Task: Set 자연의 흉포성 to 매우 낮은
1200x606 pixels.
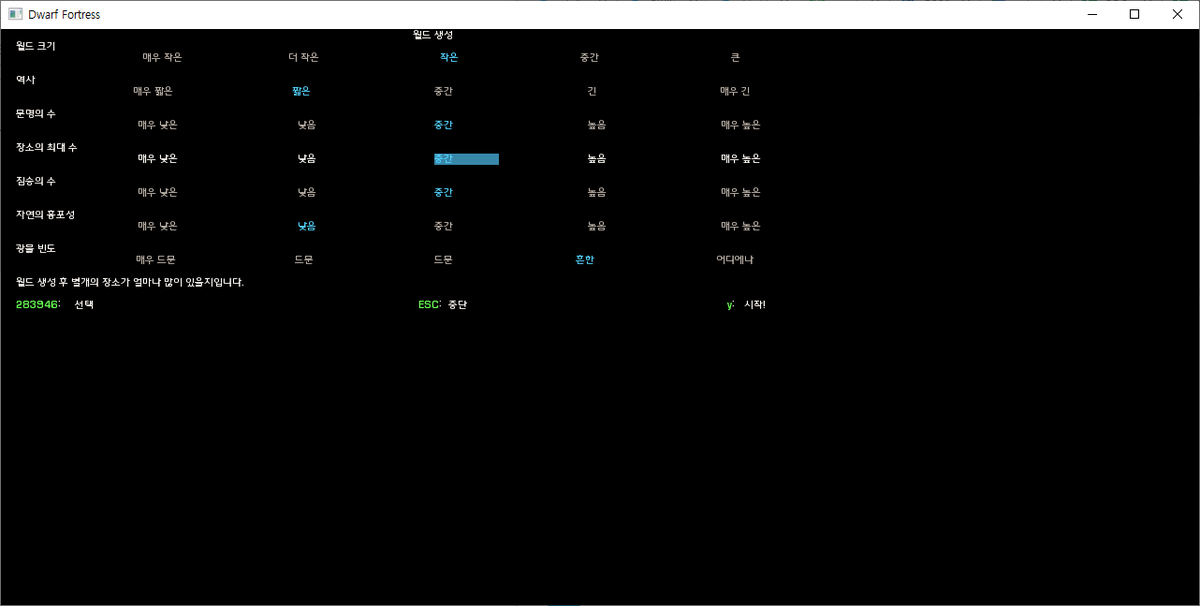Action: tap(157, 226)
